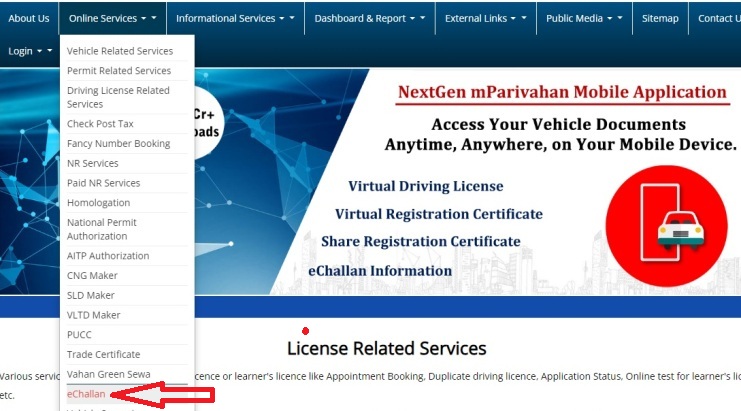
Task: Open the Contact Us page
Action: tap(718, 18)
